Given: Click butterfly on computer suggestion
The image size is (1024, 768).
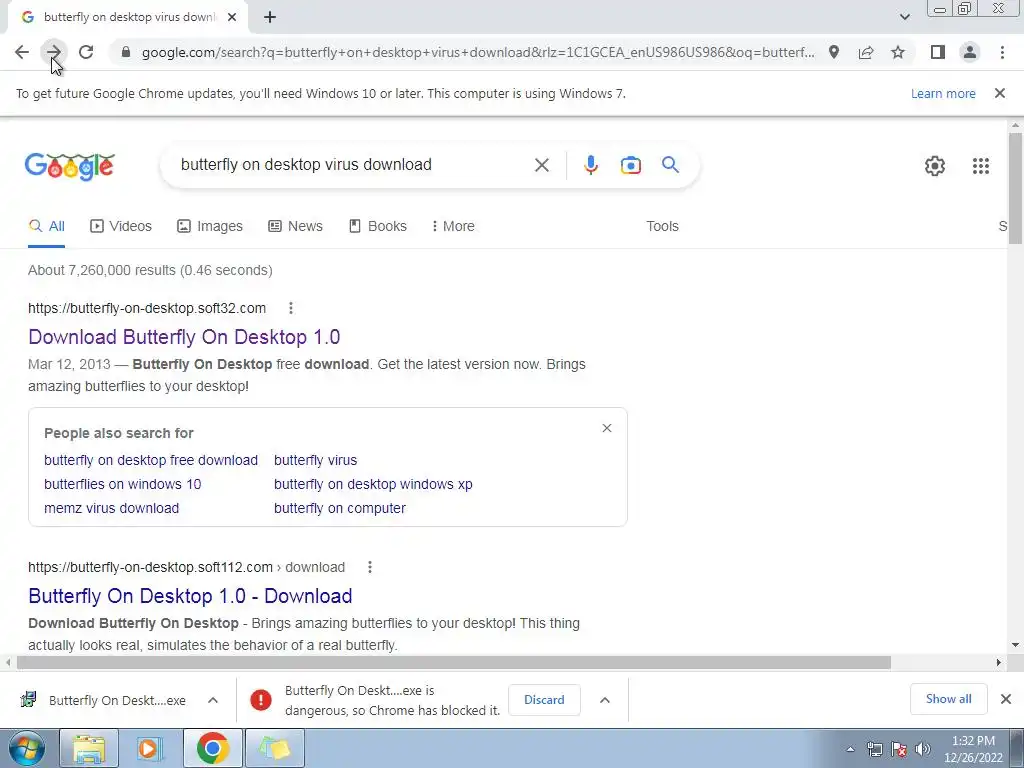Looking at the screenshot, I should point(340,509).
